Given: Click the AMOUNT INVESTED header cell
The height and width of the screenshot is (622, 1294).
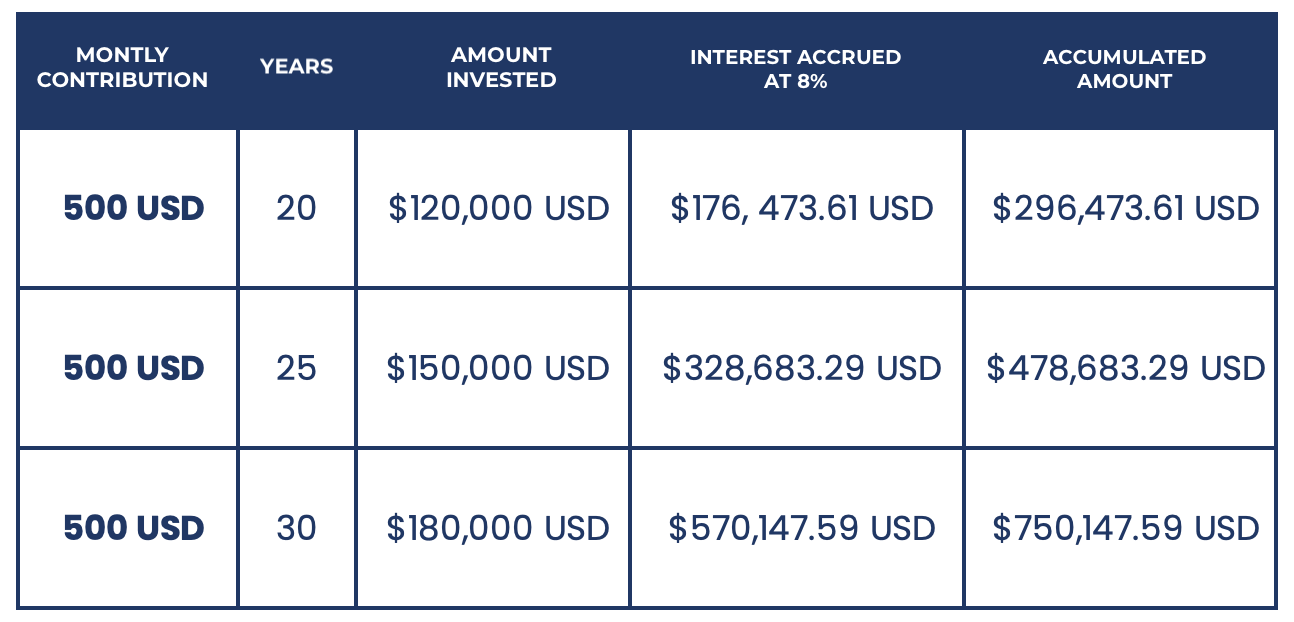Looking at the screenshot, I should pos(501,68).
